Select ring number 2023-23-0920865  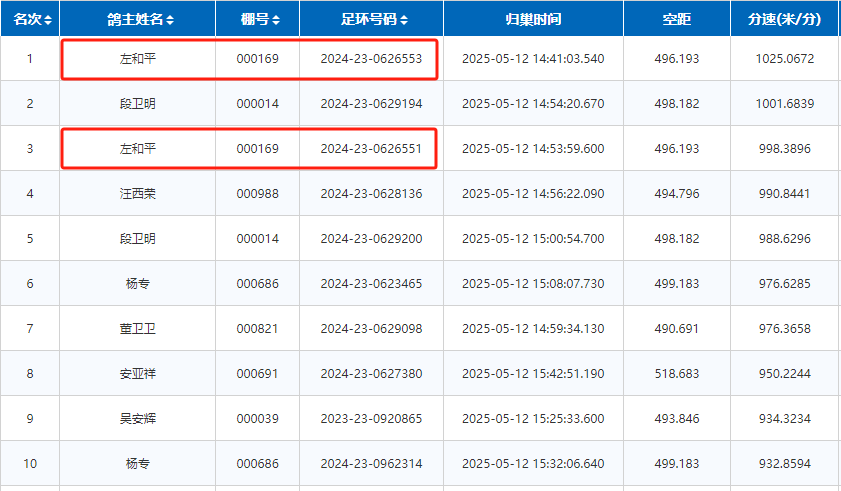click(371, 419)
